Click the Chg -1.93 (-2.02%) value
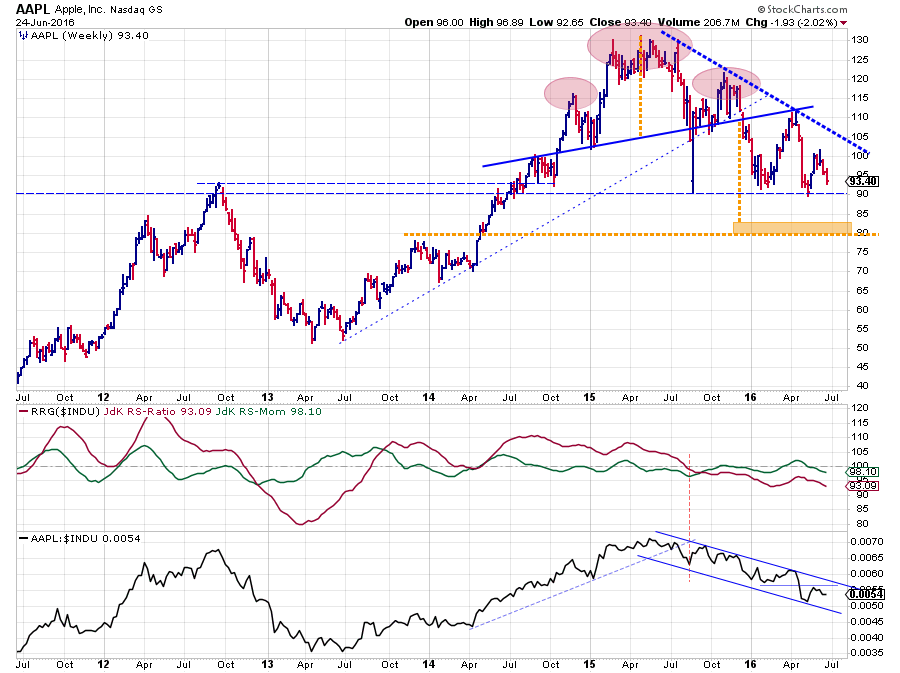This screenshot has width=900, height=673. click(792, 22)
